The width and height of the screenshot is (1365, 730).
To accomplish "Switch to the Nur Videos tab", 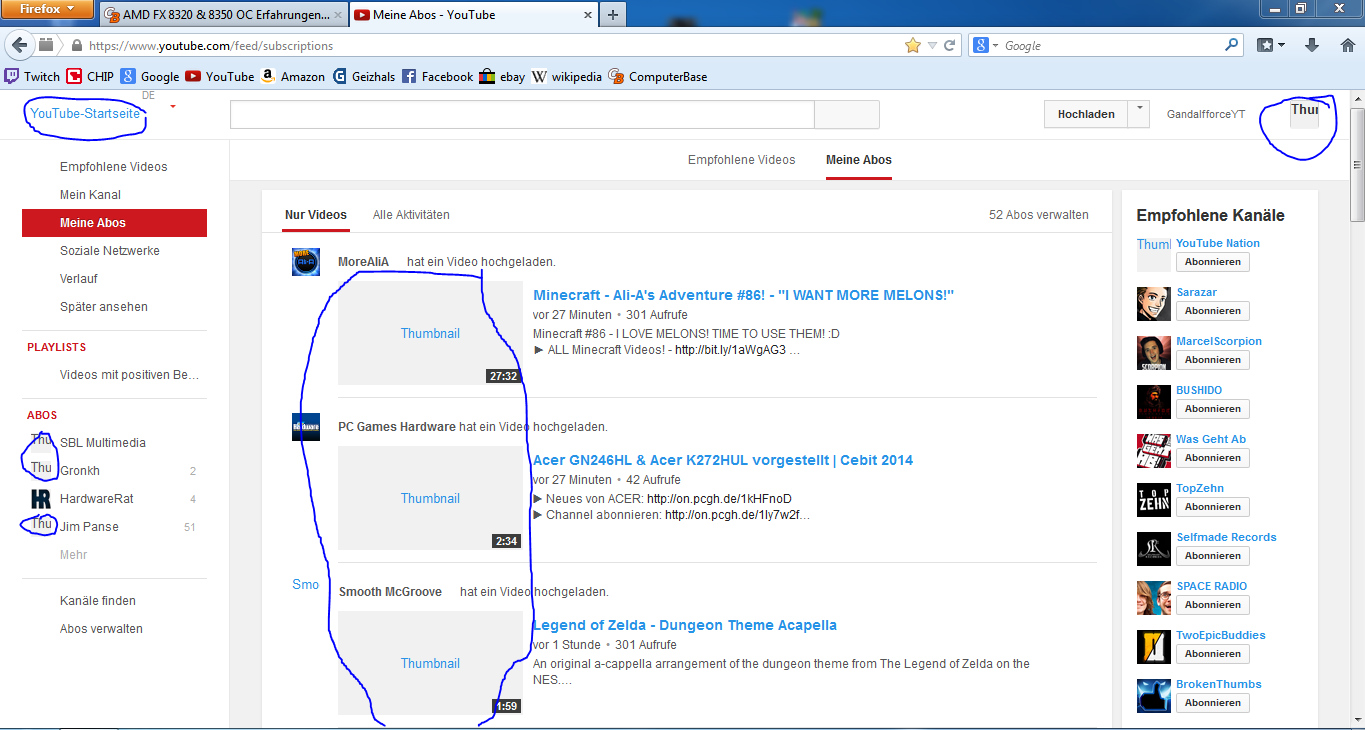I will (316, 215).
